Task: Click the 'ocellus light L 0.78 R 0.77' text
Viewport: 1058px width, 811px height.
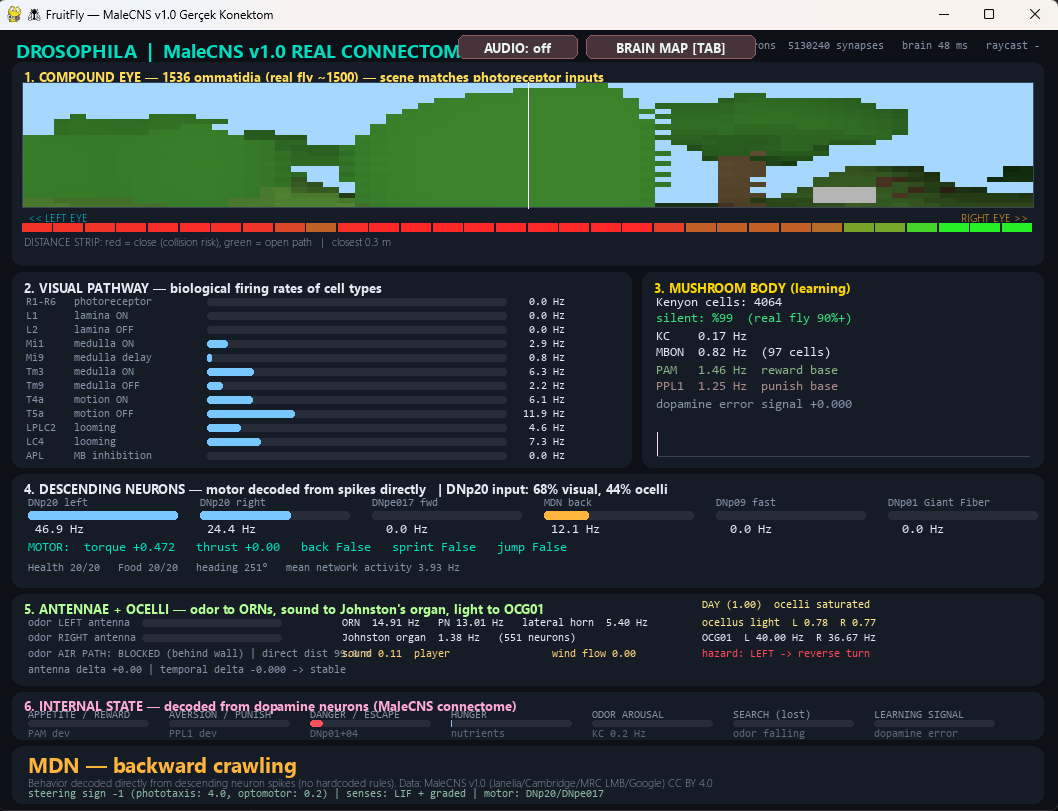Action: coord(789,623)
